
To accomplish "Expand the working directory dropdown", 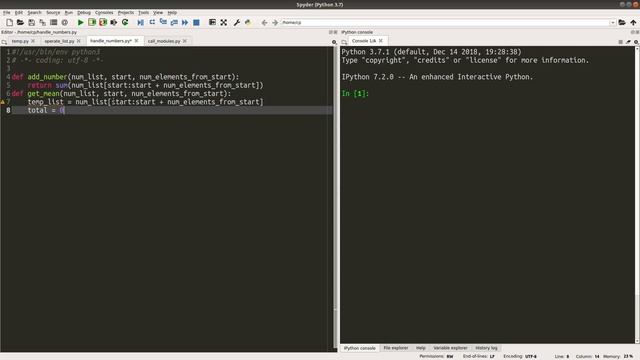I will click(x=612, y=22).
